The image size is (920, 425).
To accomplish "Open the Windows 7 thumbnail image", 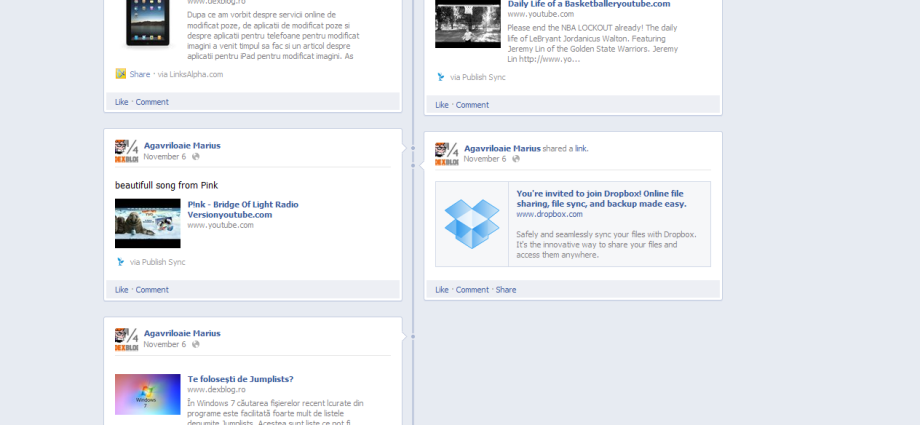I will pyautogui.click(x=148, y=394).
